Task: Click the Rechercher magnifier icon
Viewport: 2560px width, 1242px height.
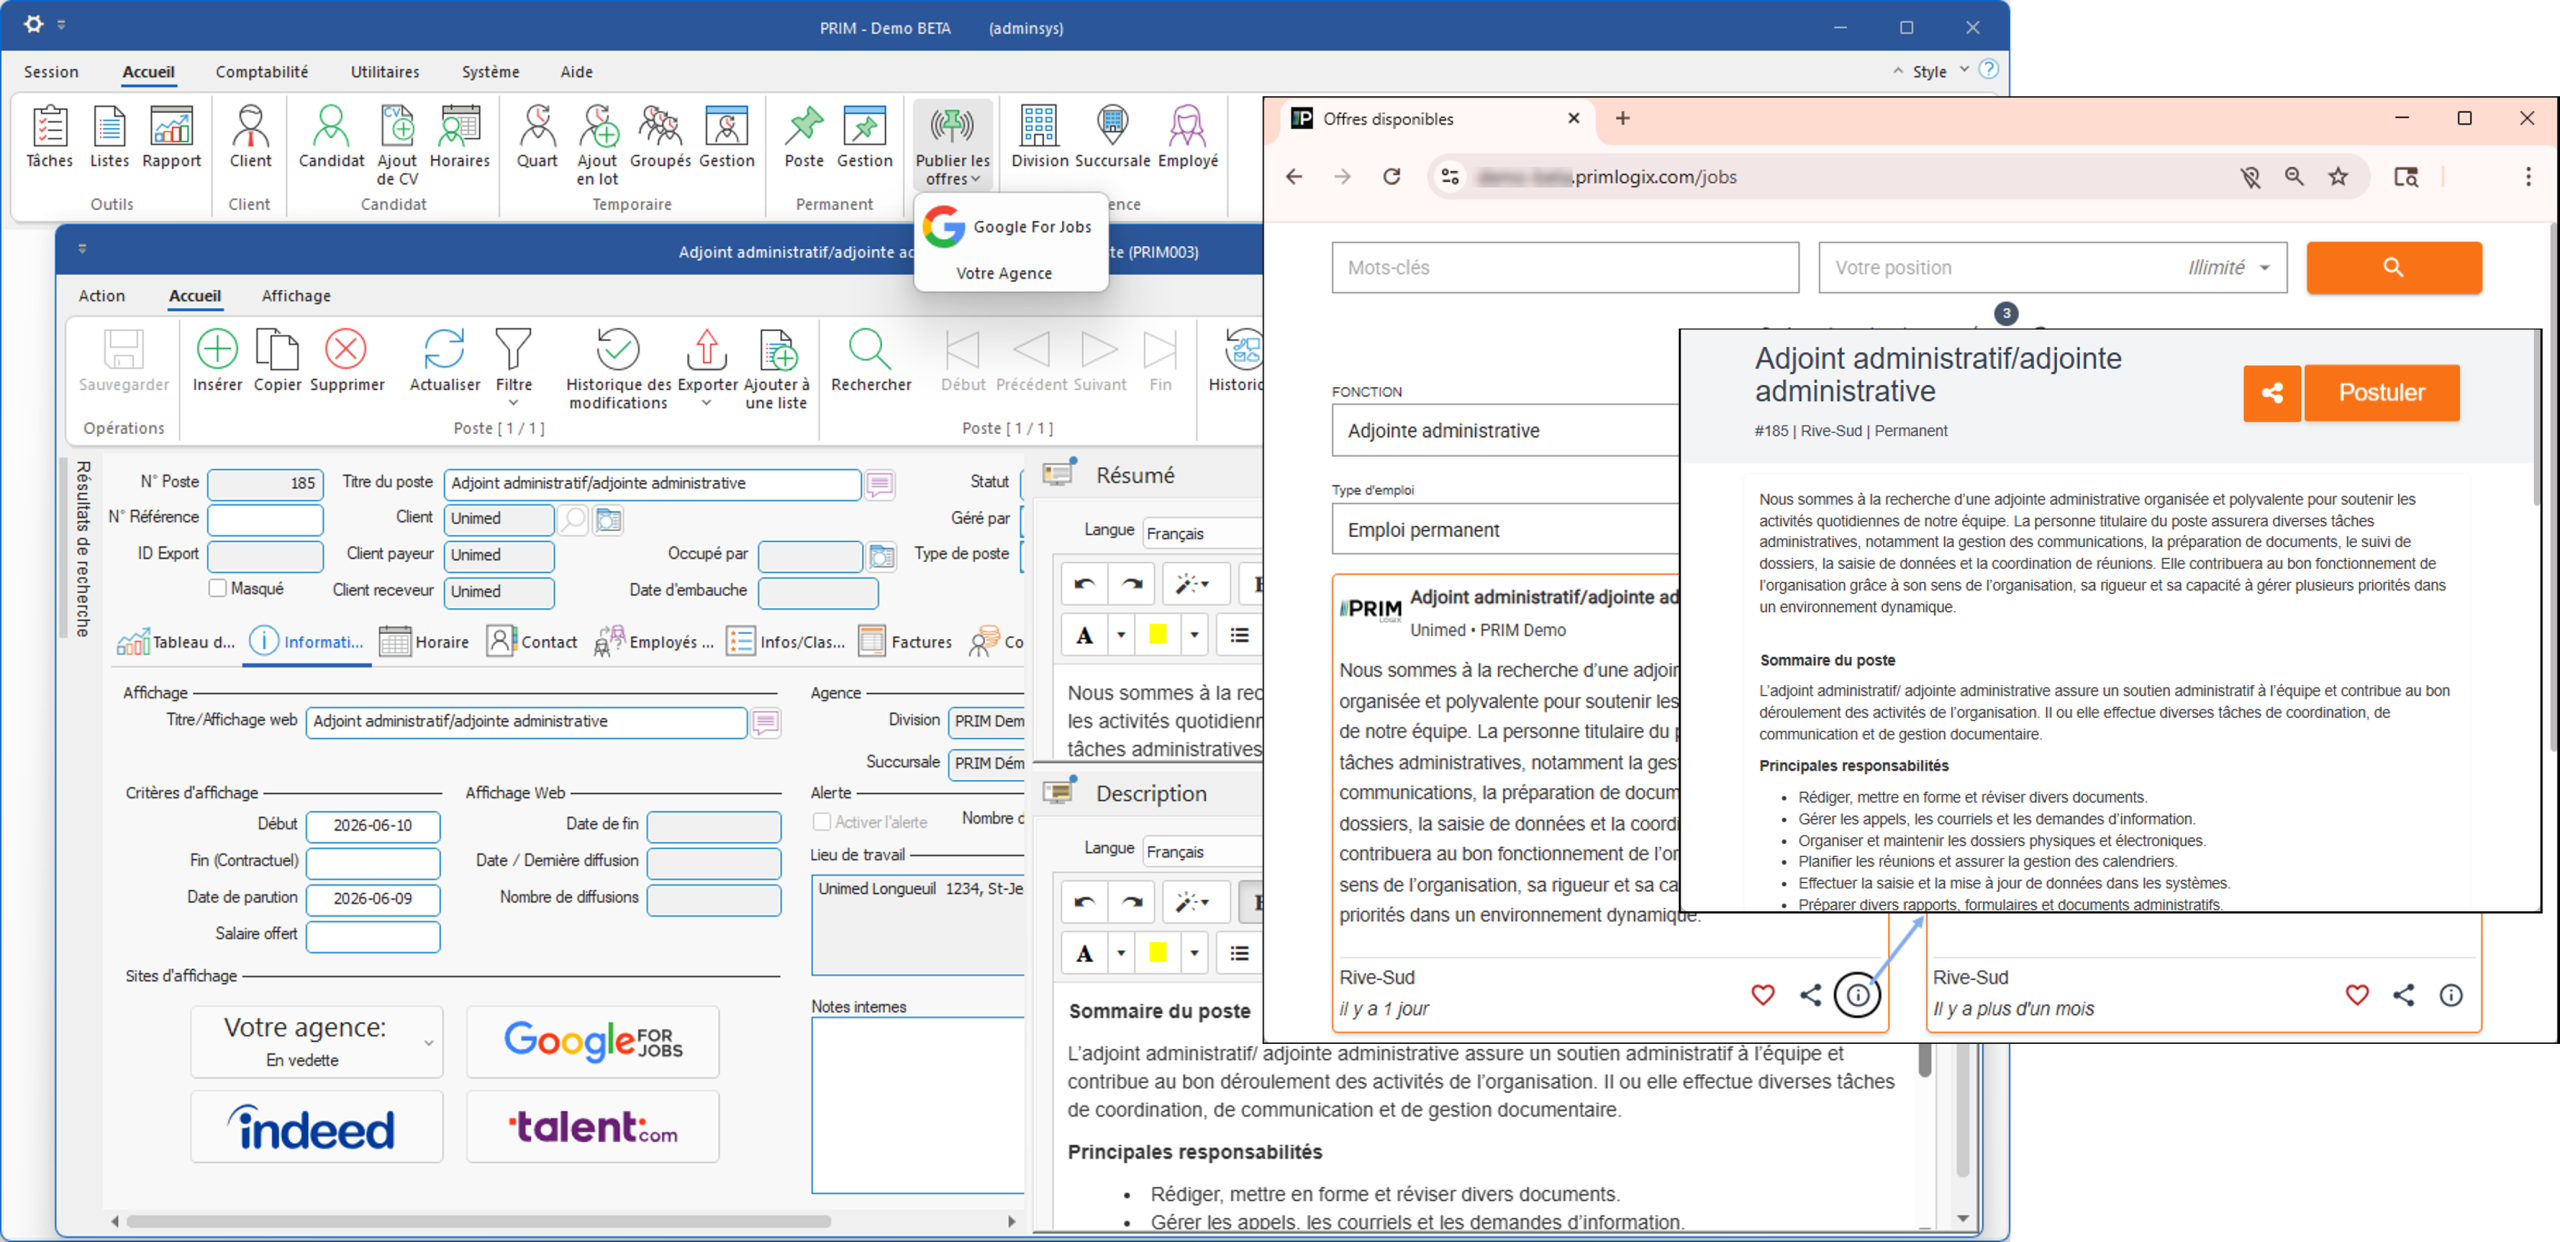Action: pyautogui.click(x=870, y=360)
